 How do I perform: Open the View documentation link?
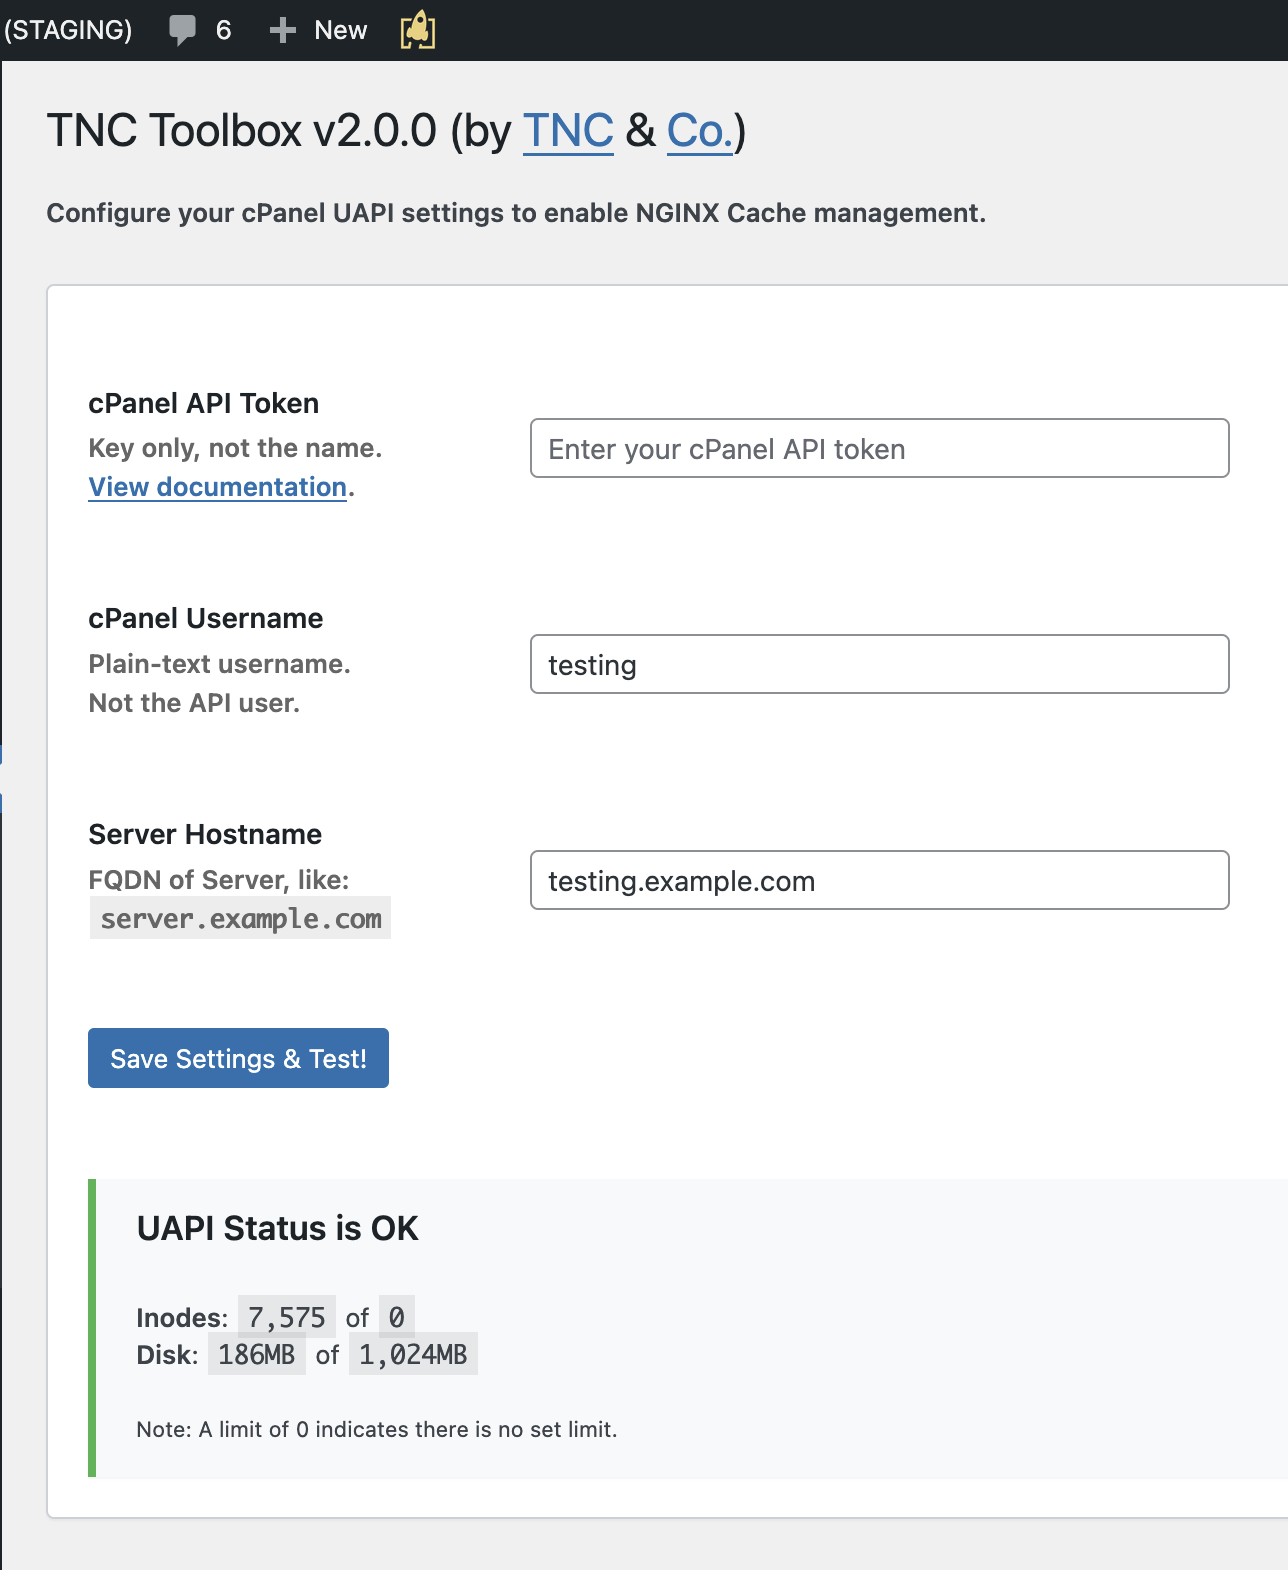pyautogui.click(x=218, y=487)
